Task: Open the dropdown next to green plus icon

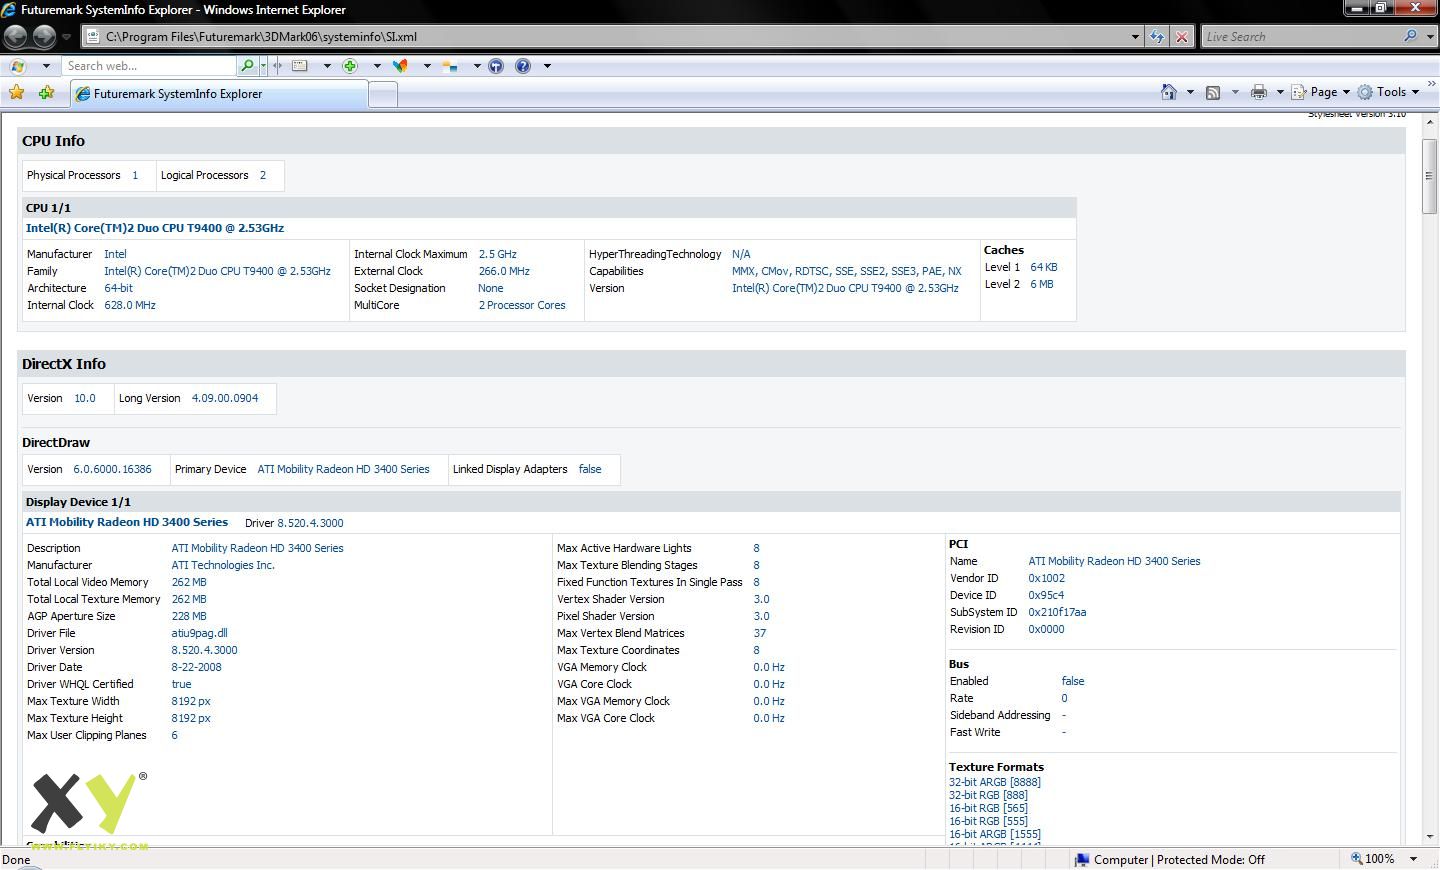Action: pyautogui.click(x=377, y=66)
